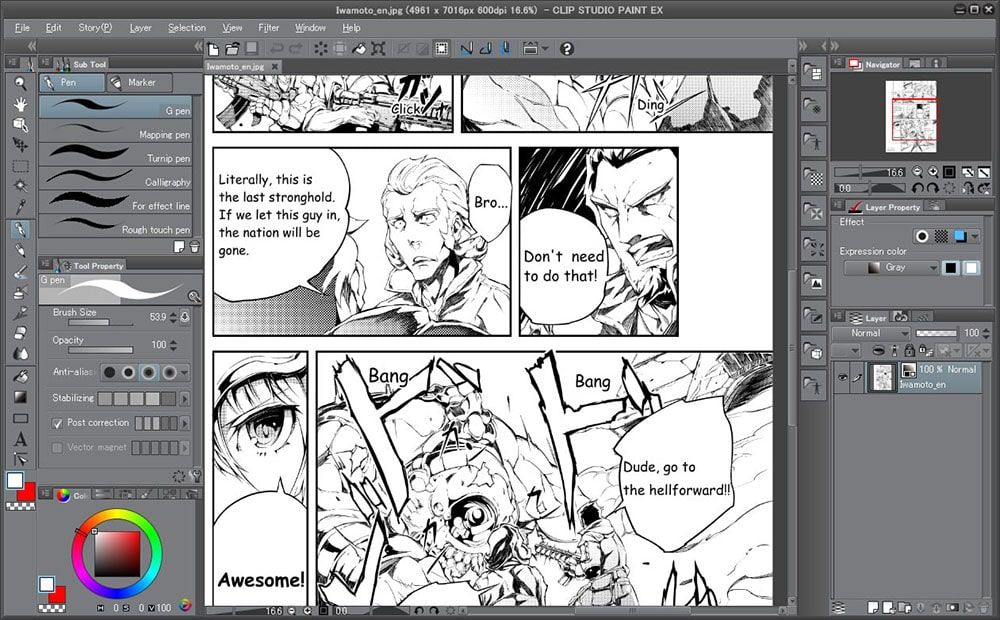Select the Airbrush tool
Viewport: 1000px width, 620px height.
[20, 293]
